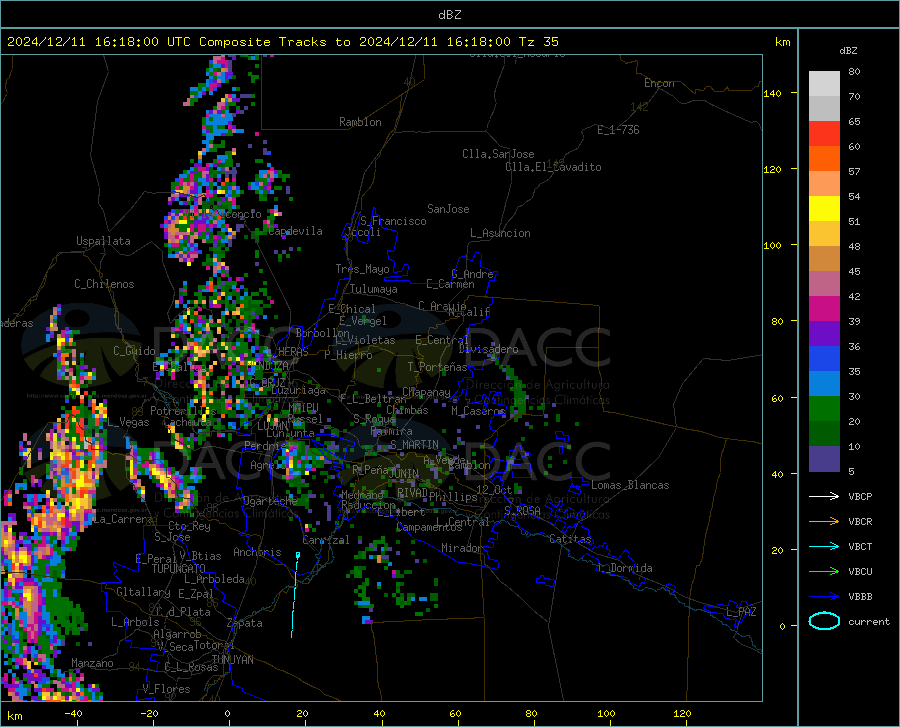The image size is (900, 727).
Task: Click the Gltallary place label
Action: pos(143,592)
